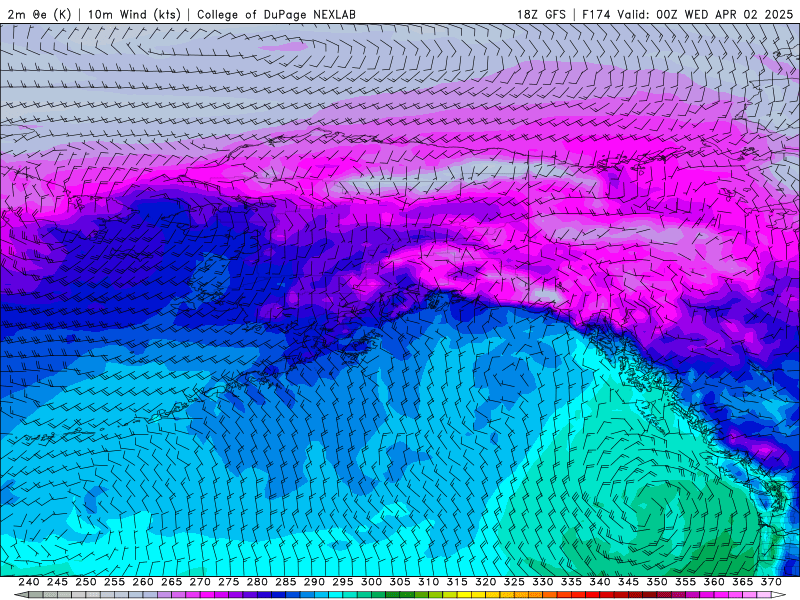Image resolution: width=800 pixels, height=600 pixels.
Task: Click the 340 color scale label
Action: pos(600,582)
